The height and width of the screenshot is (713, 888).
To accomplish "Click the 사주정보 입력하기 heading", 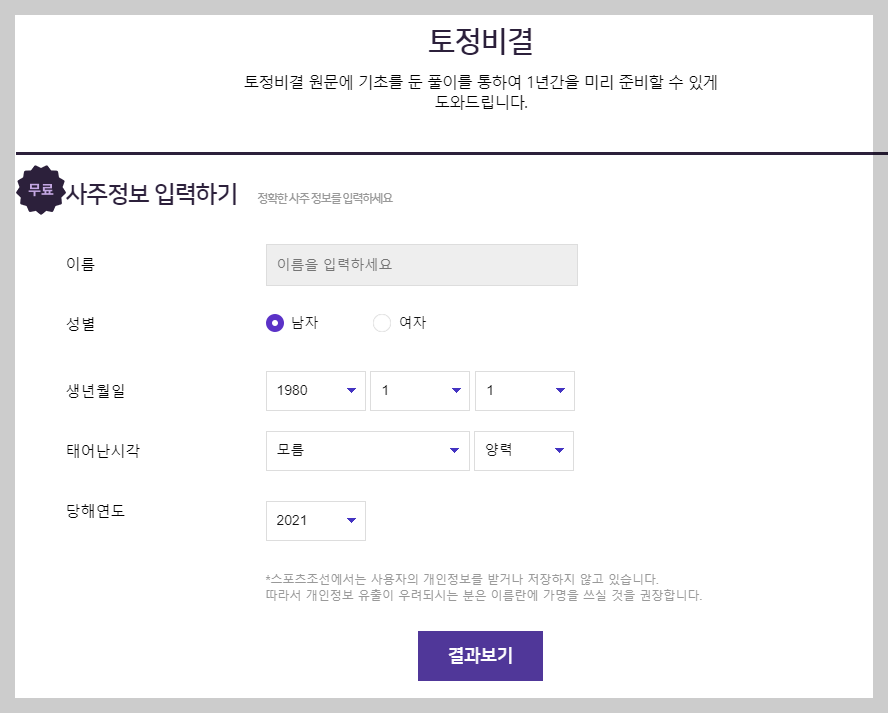I will tap(152, 194).
